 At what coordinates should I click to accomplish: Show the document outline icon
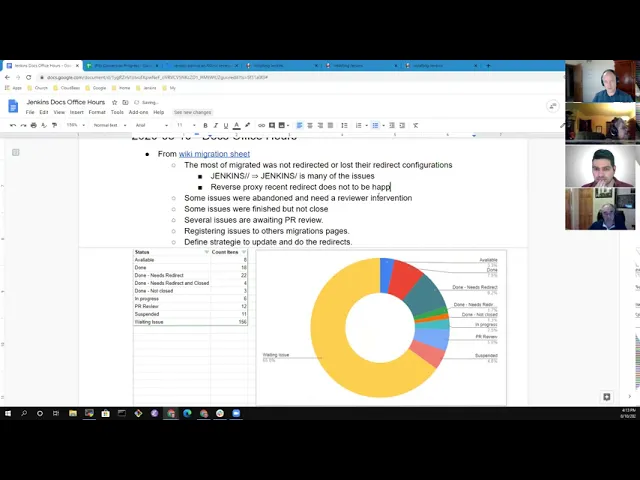pyautogui.click(x=16, y=153)
